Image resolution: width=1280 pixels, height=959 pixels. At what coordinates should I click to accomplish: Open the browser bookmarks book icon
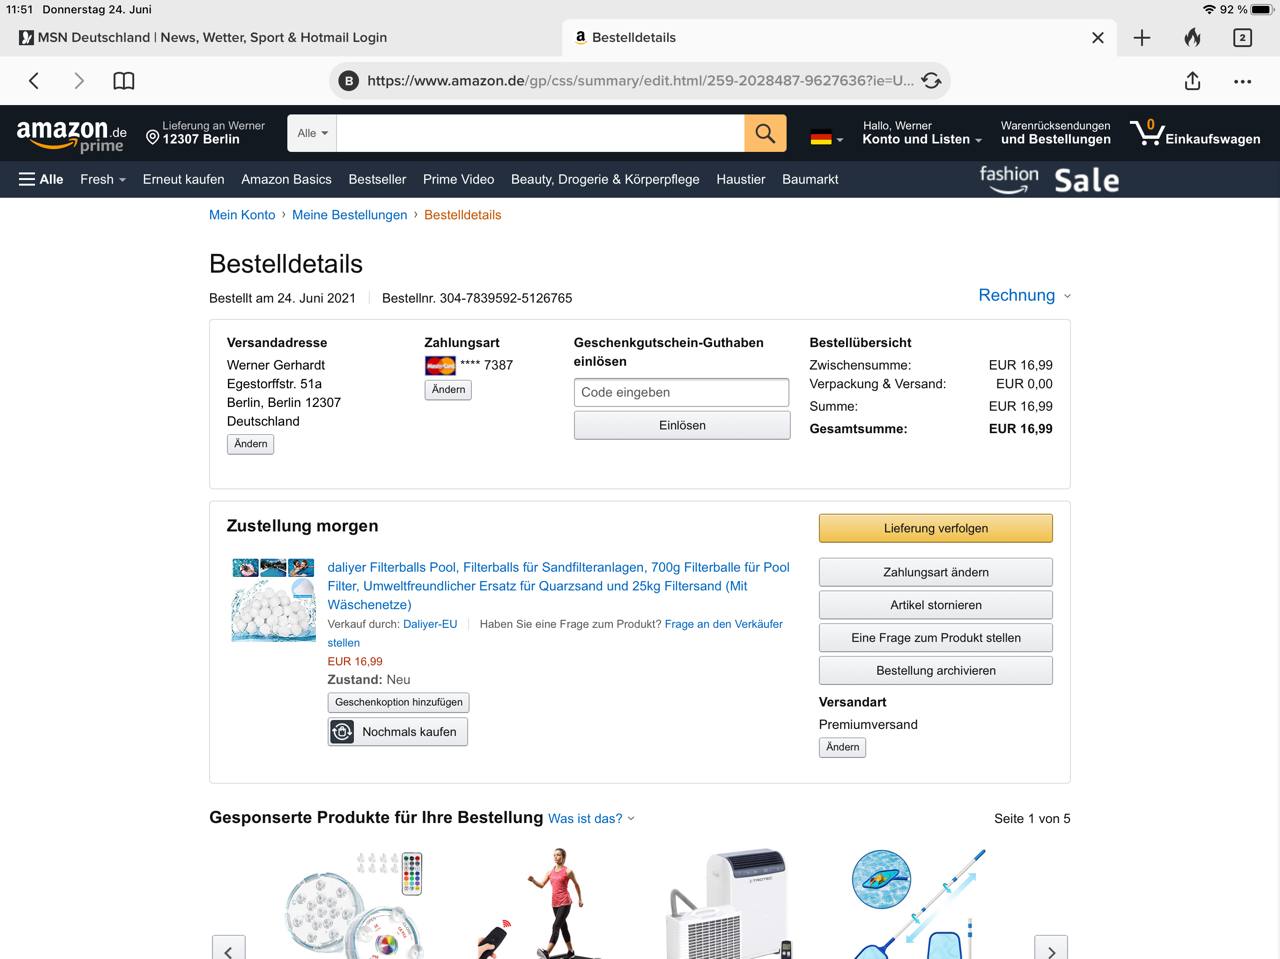tap(124, 81)
